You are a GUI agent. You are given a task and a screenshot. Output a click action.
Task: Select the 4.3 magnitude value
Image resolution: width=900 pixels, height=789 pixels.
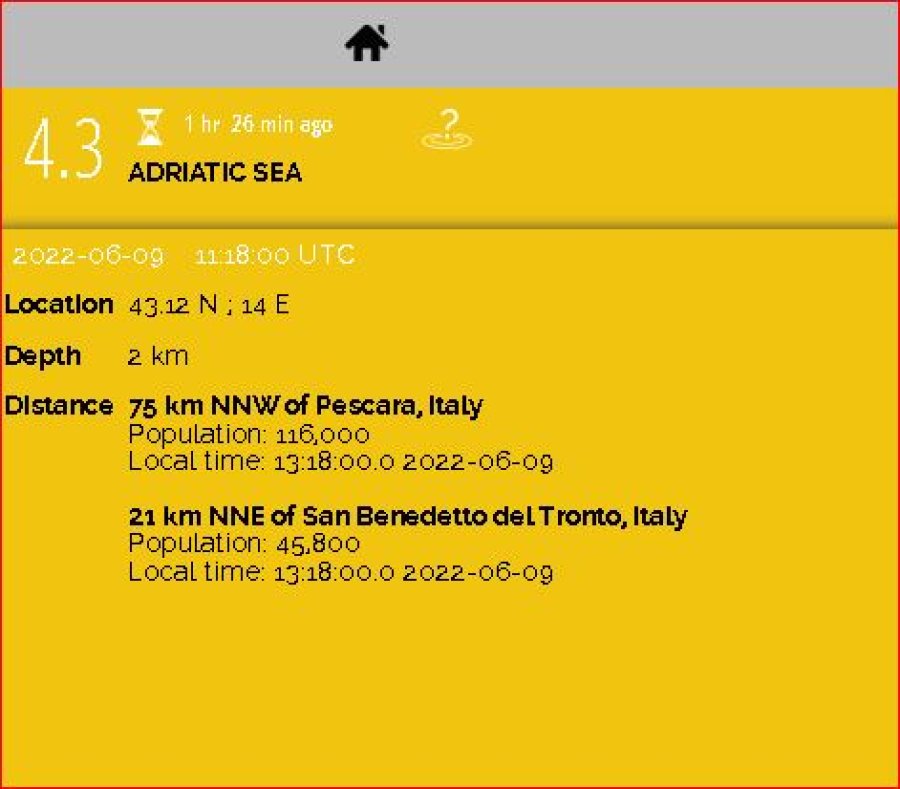(64, 148)
